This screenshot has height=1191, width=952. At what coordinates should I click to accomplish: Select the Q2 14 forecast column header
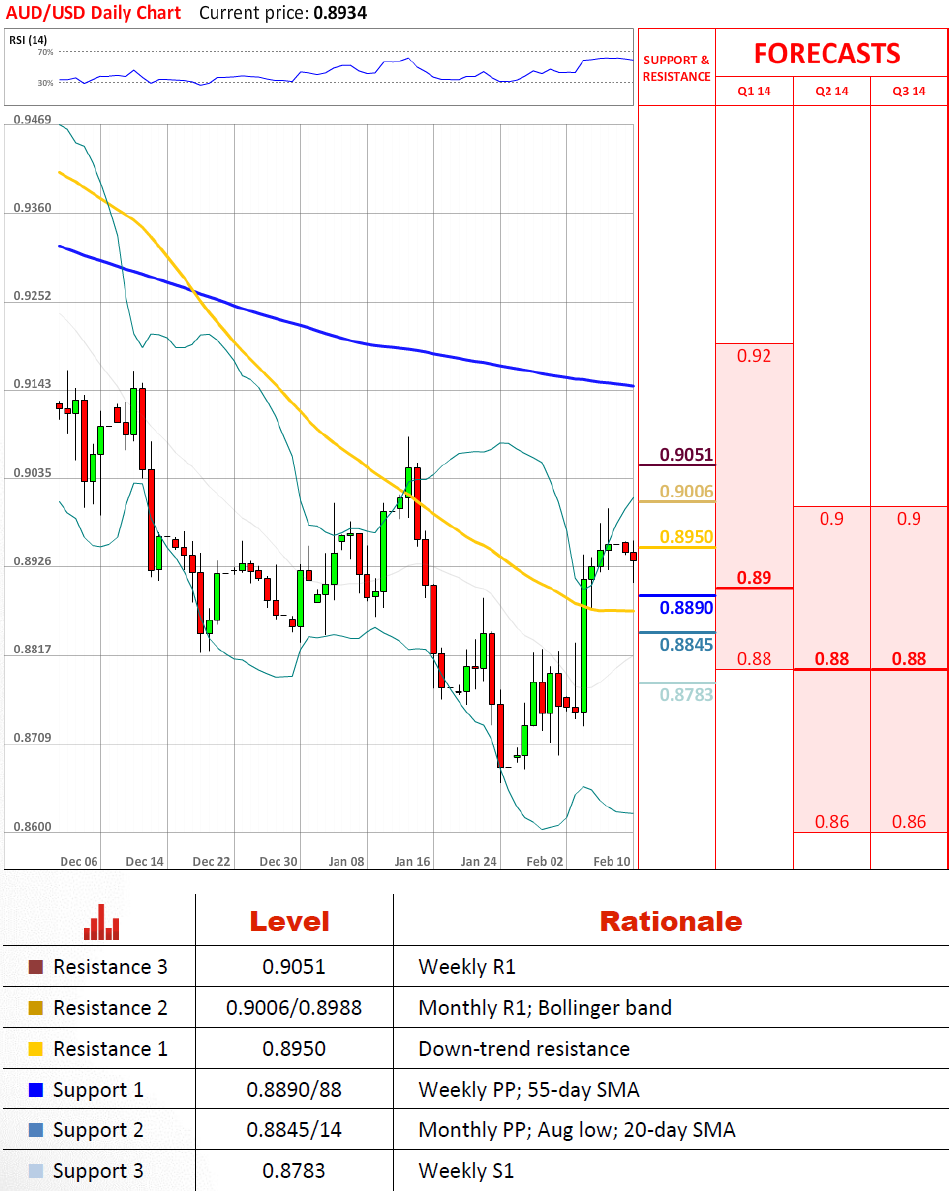click(831, 91)
